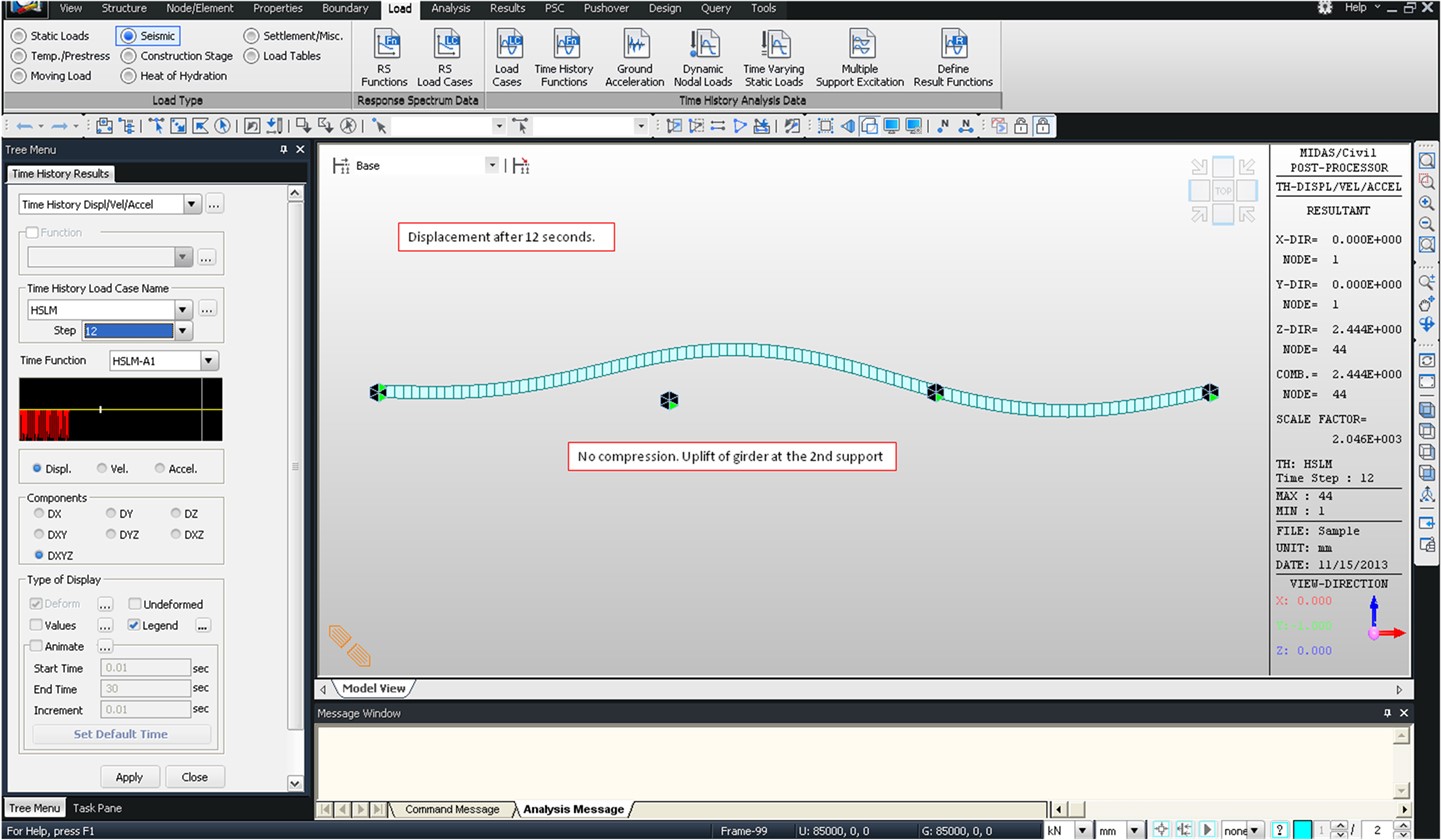The image size is (1441, 840).
Task: Expand the HSLM load case dropdown
Action: click(182, 310)
